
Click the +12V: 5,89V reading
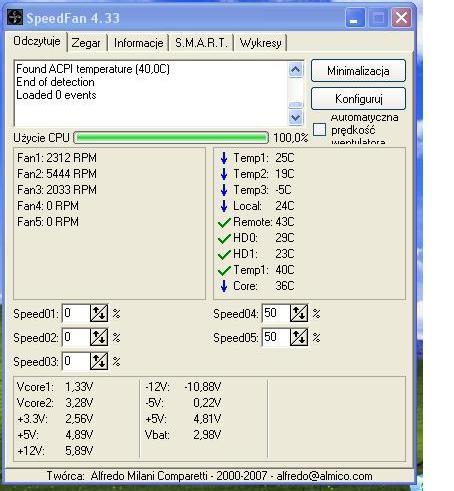point(55,451)
